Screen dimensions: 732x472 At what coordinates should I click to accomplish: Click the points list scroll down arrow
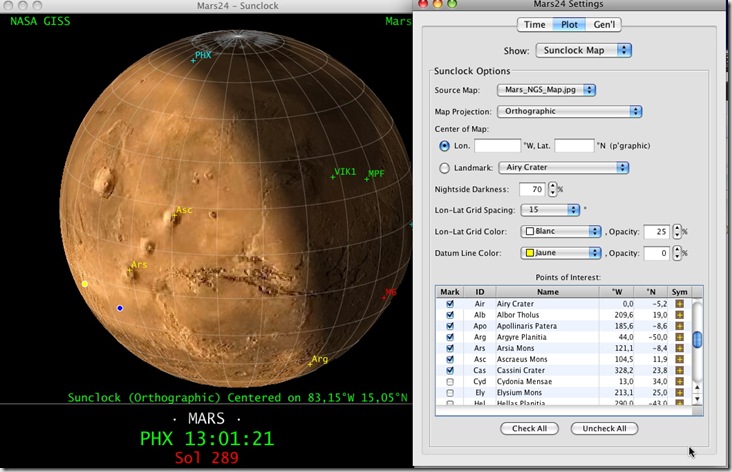coord(697,399)
